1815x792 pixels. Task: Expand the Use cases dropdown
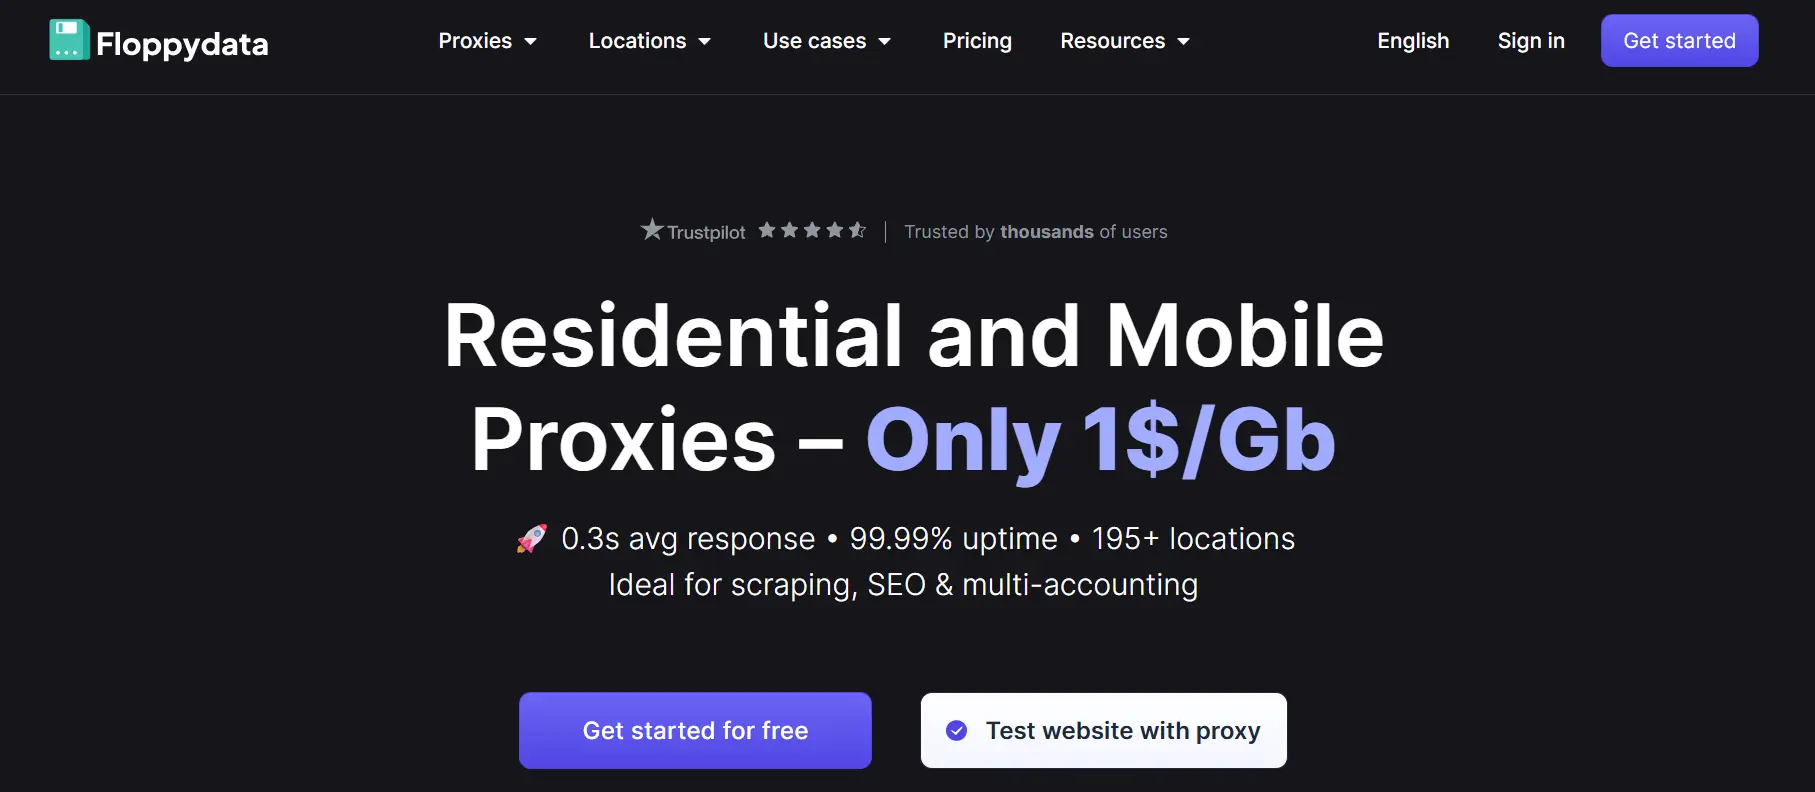[x=826, y=41]
